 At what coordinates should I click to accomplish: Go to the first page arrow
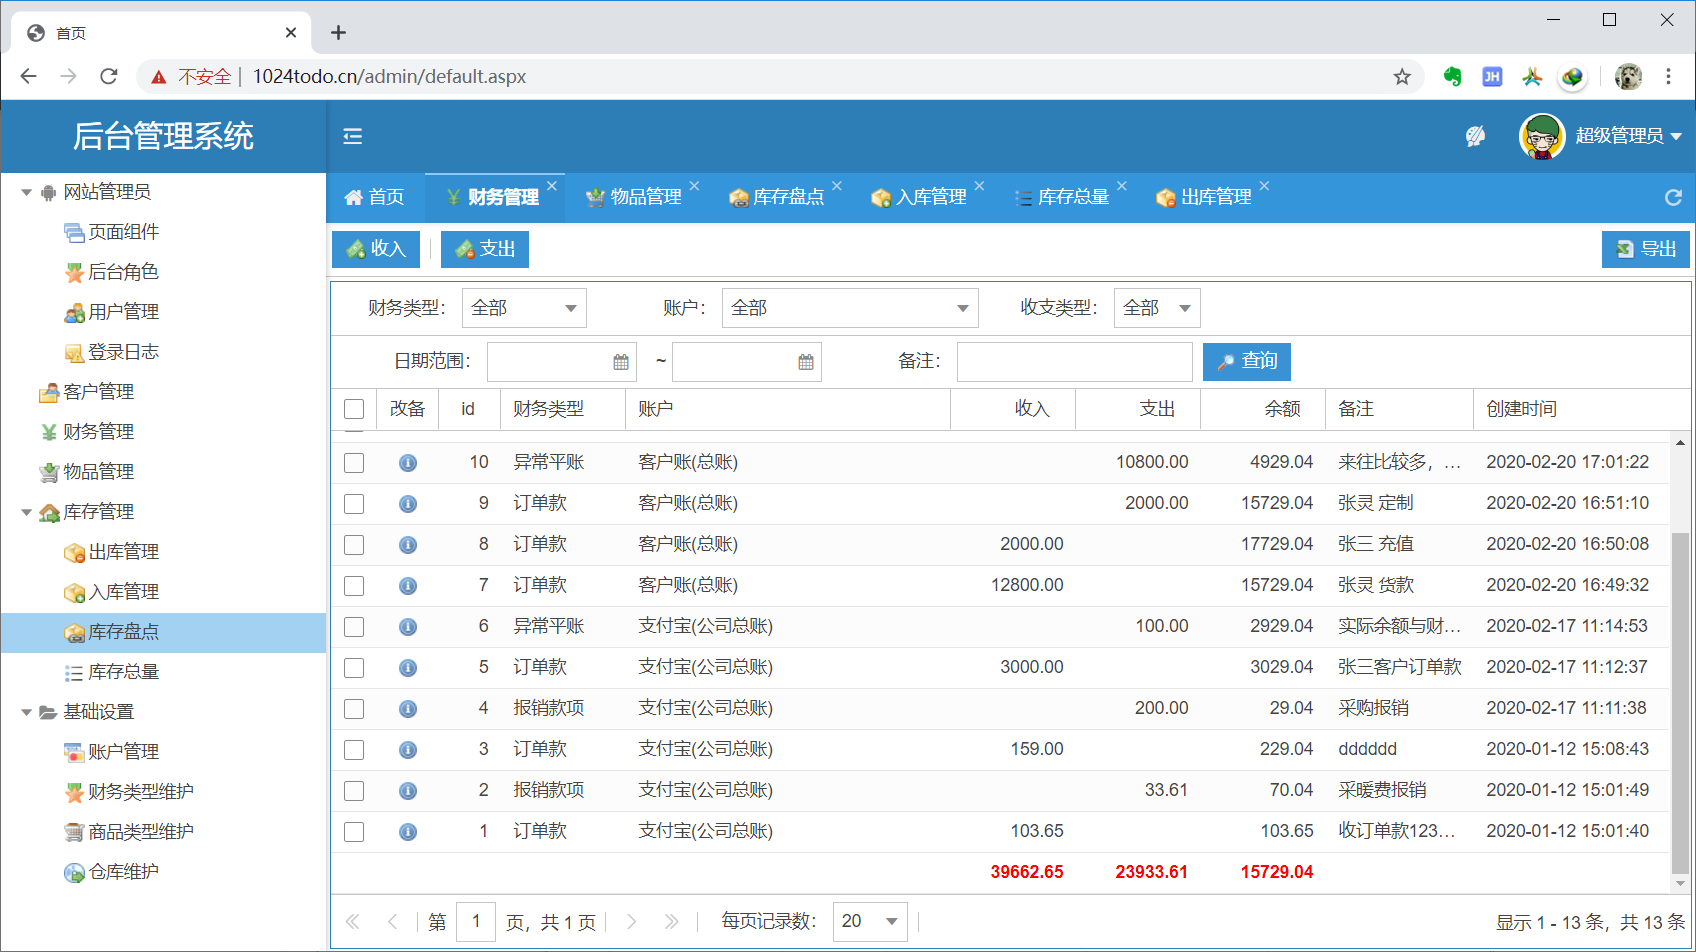(x=352, y=922)
